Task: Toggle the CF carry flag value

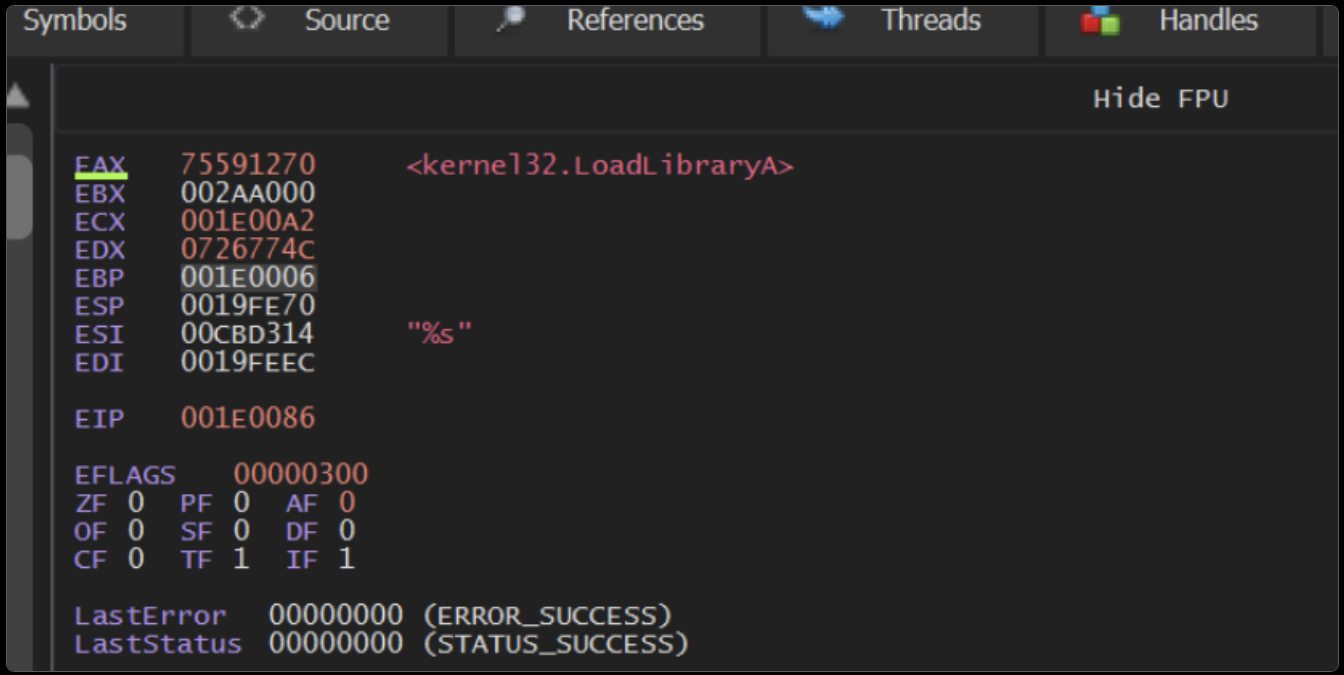Action: tap(135, 559)
